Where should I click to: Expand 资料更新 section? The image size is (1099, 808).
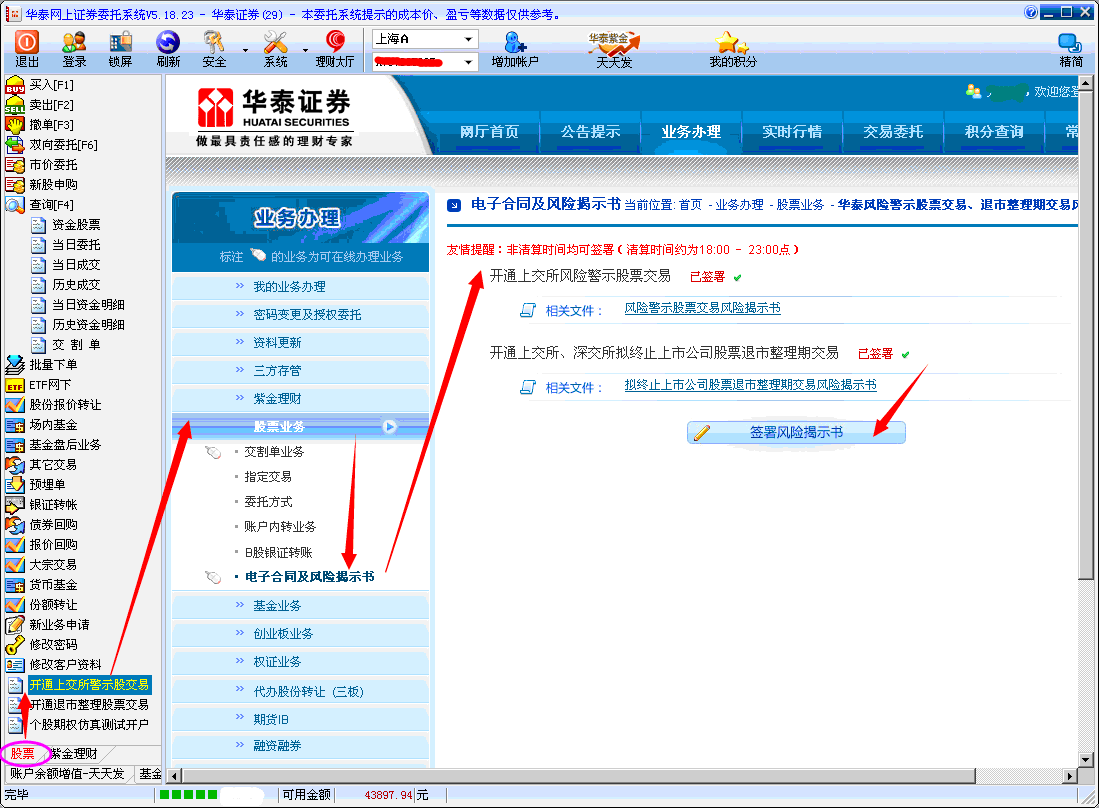coord(300,343)
